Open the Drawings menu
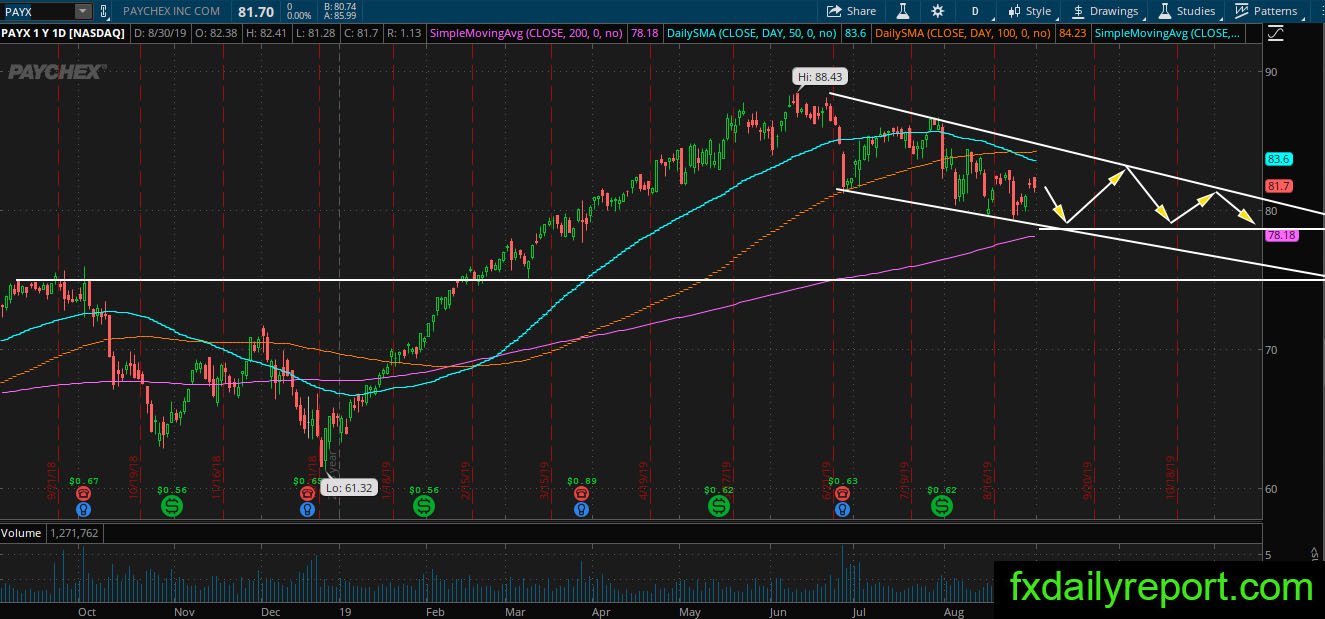The width and height of the screenshot is (1325, 619). [1105, 11]
